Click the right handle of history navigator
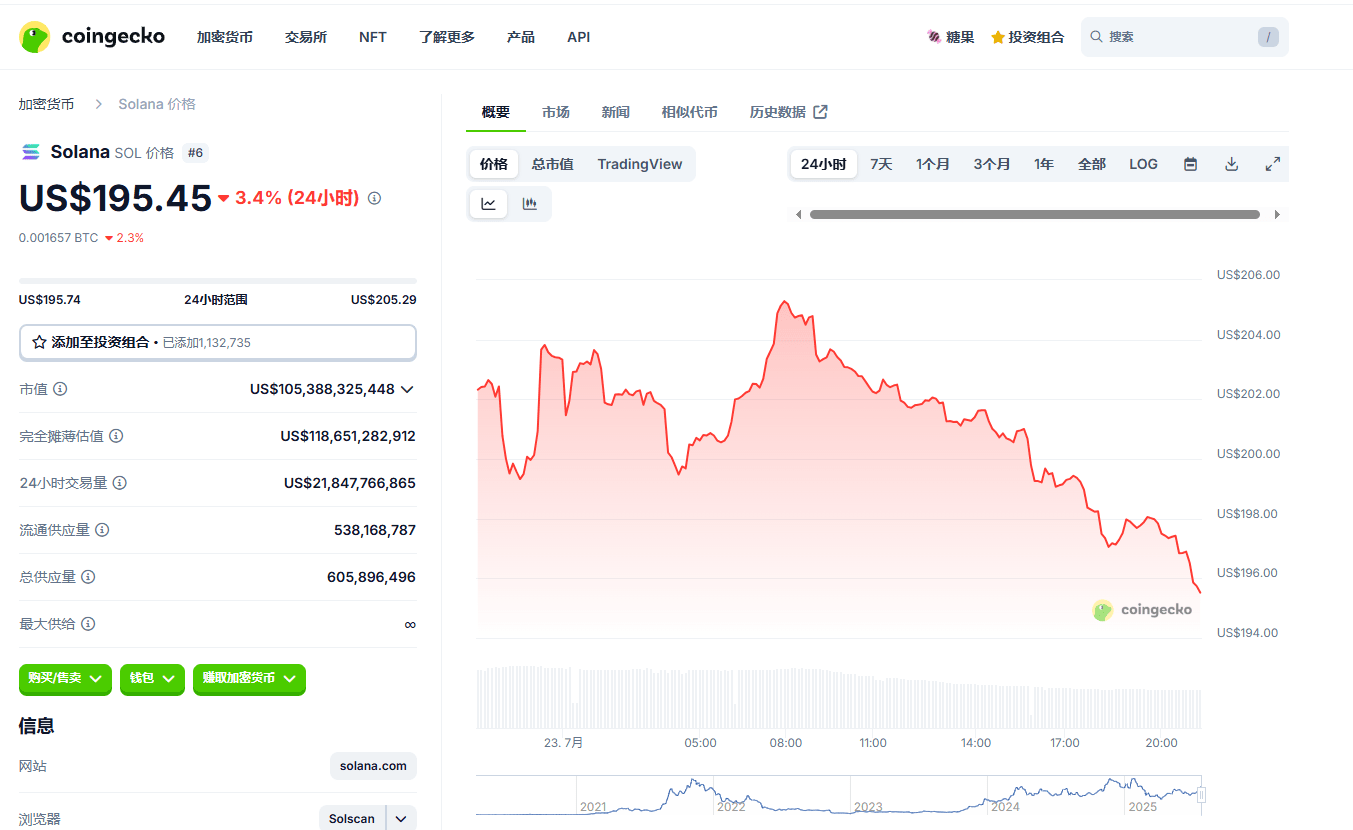 pos(1202,795)
